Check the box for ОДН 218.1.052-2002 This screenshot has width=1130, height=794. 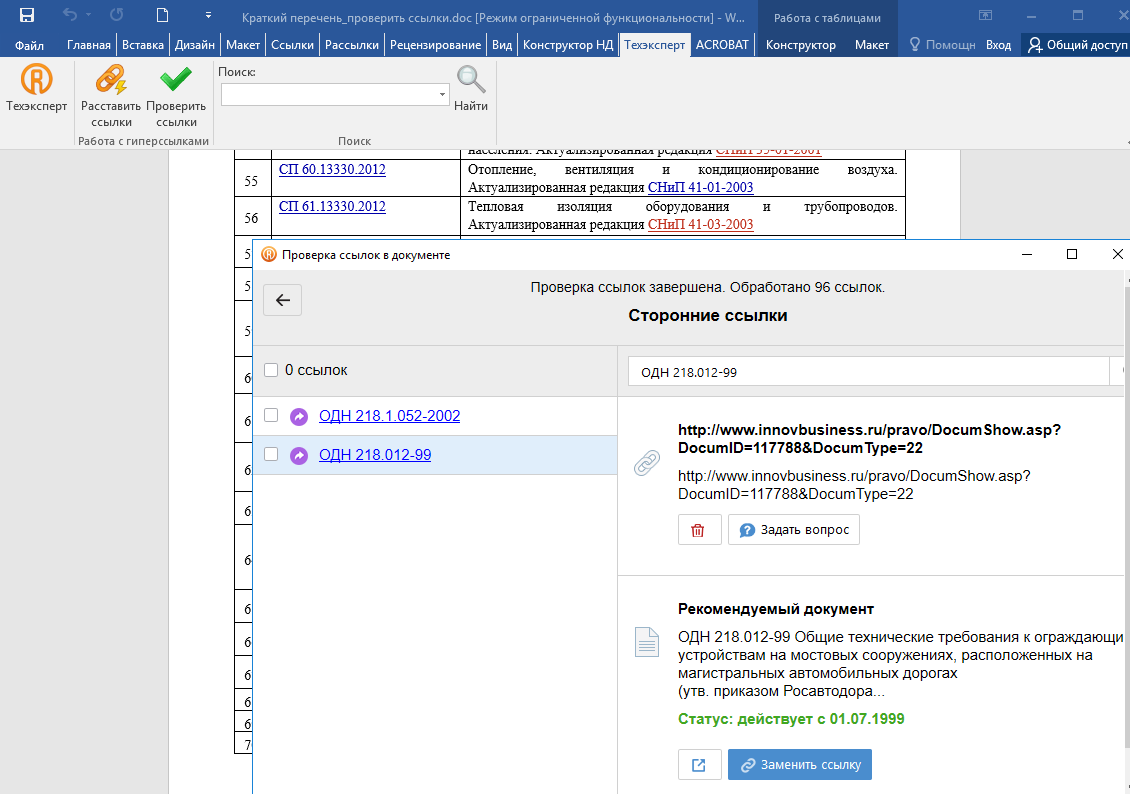coord(271,415)
